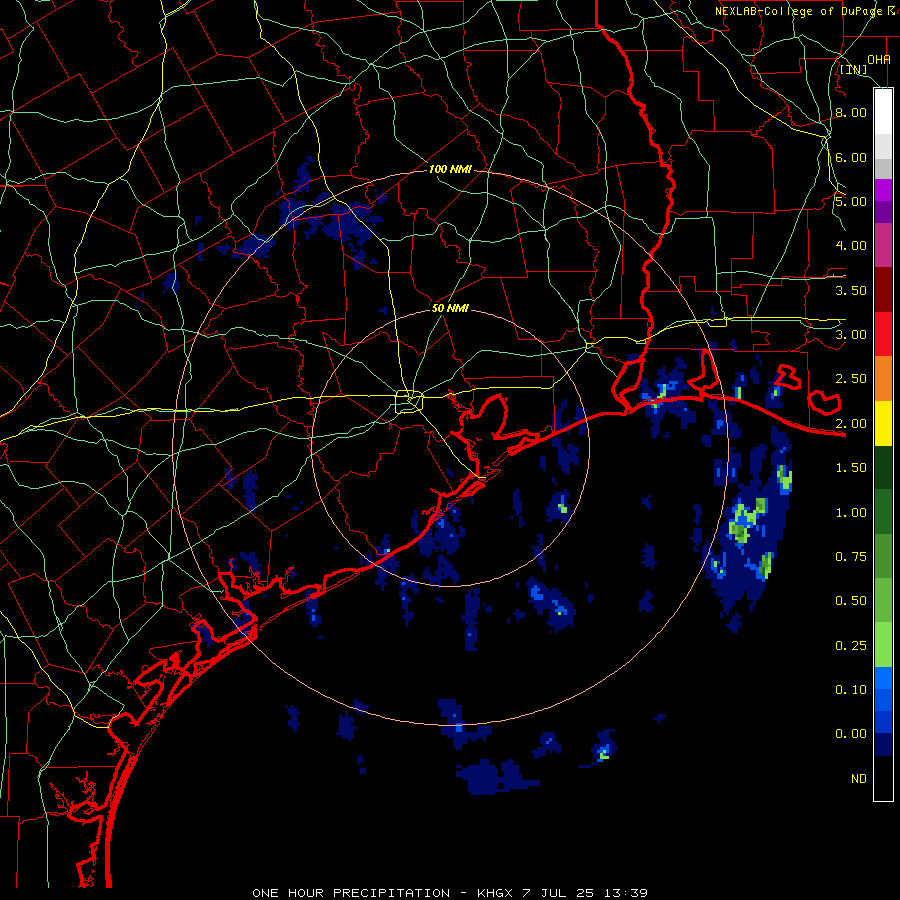Click the white 8.00 legend swatch

click(x=883, y=111)
